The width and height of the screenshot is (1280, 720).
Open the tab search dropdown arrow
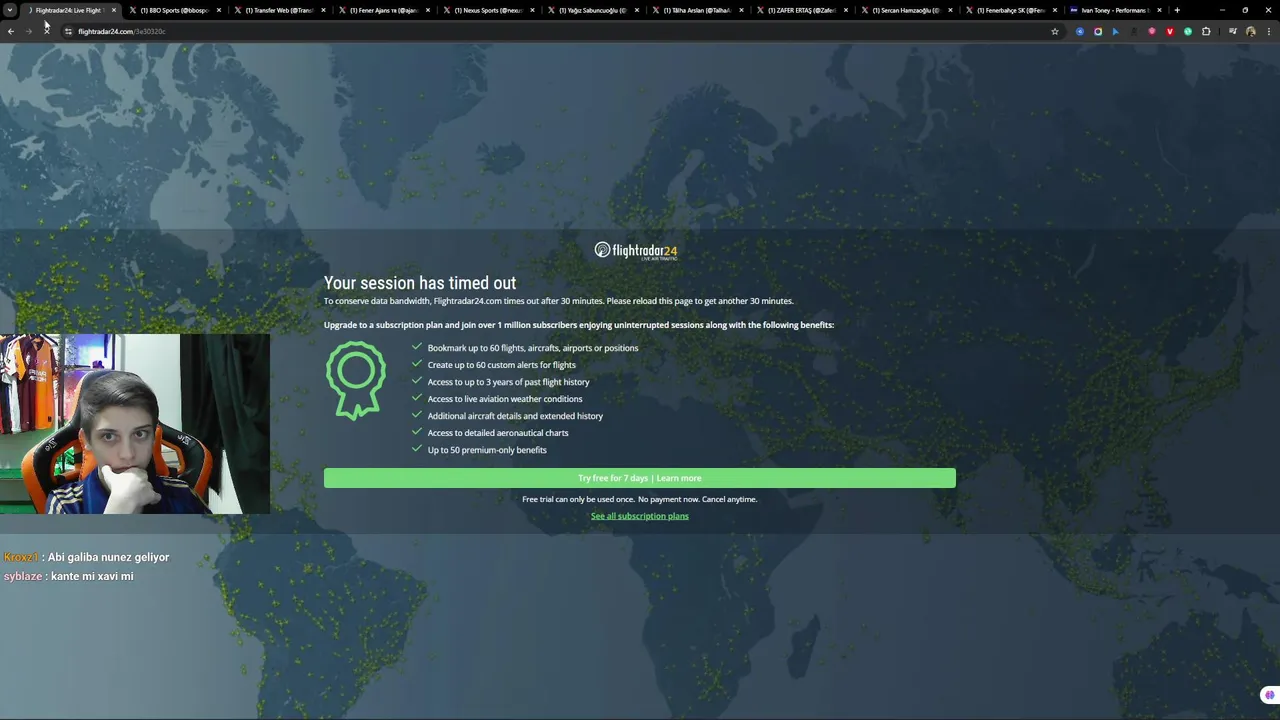click(x=9, y=10)
